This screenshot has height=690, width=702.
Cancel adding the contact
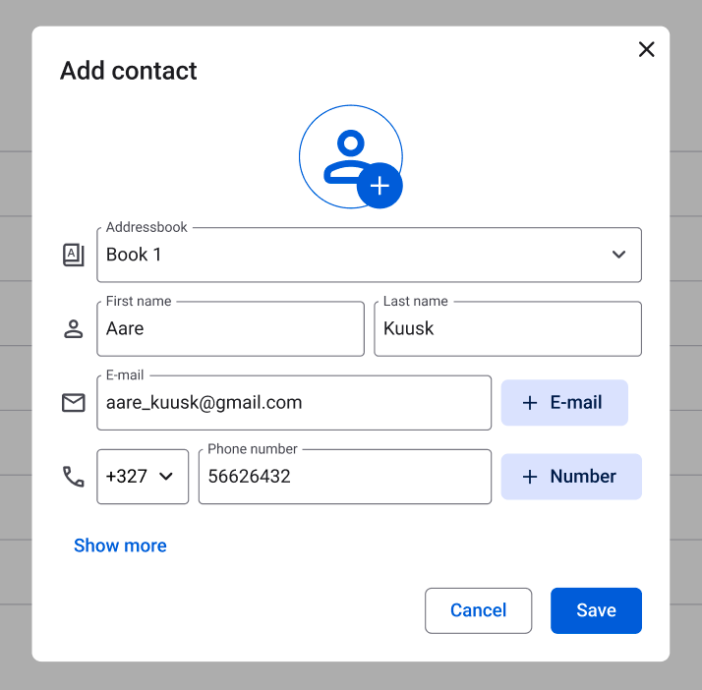[x=478, y=611]
